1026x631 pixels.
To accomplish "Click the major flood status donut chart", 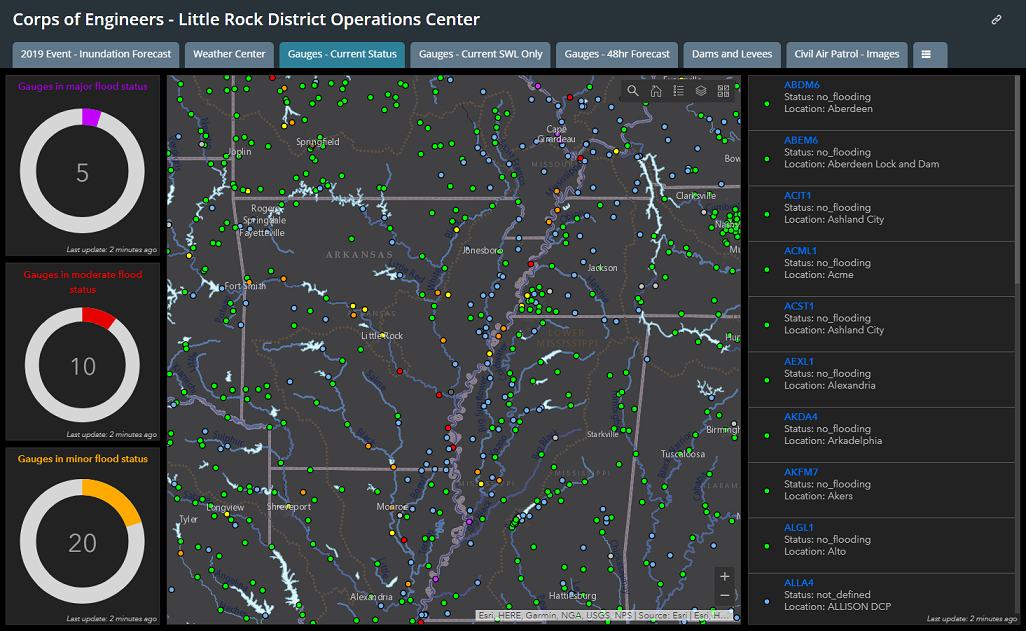I will (x=84, y=172).
